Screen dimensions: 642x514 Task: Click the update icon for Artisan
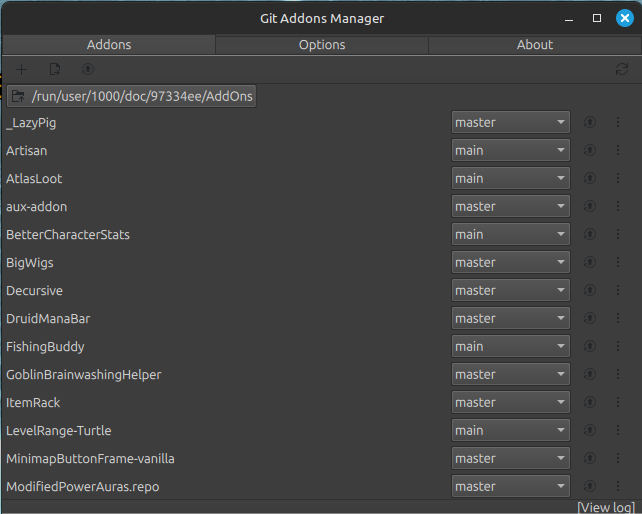pos(590,150)
